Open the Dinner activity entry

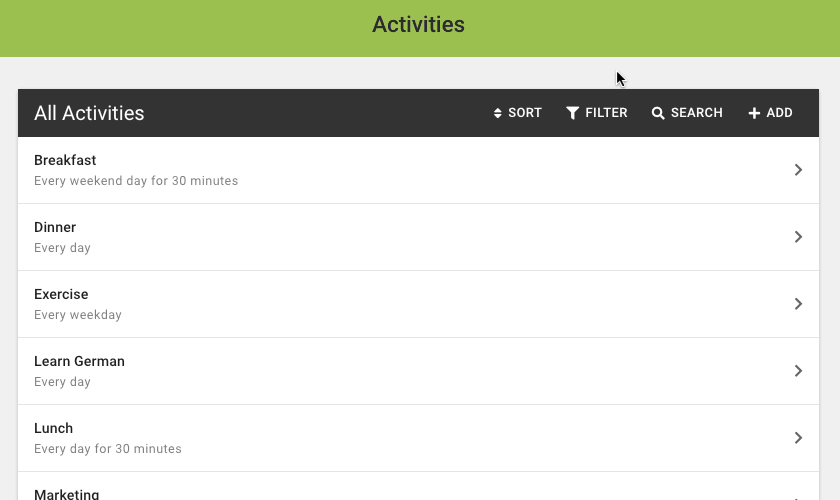(x=55, y=227)
